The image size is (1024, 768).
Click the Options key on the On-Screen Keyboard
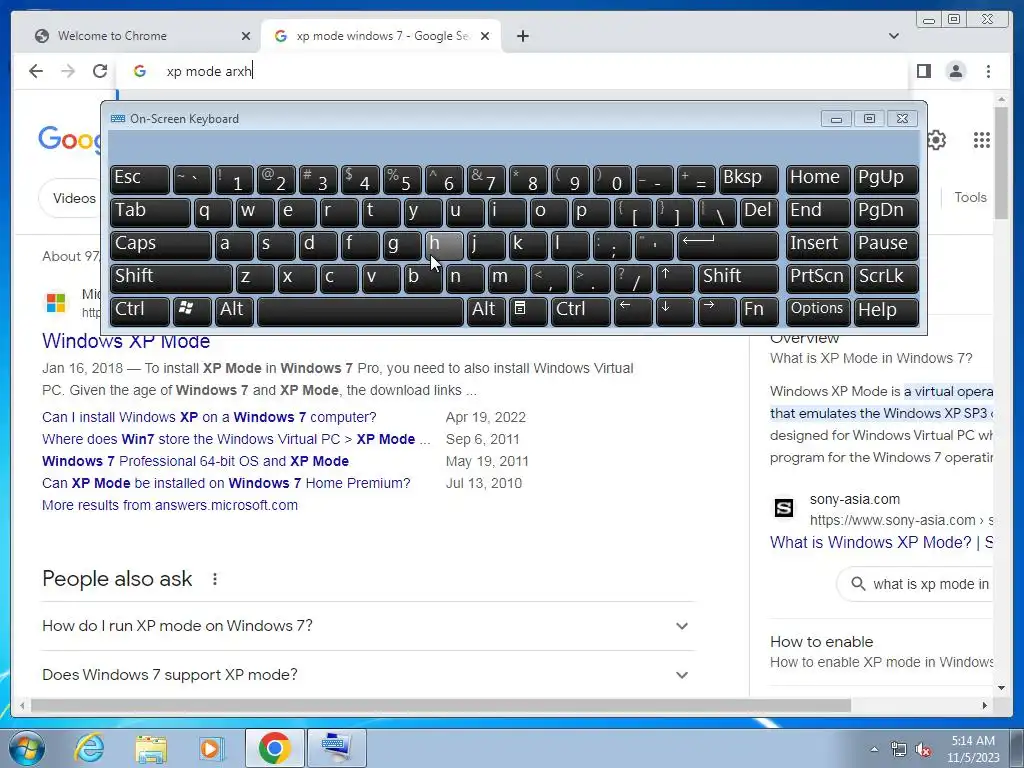click(x=818, y=310)
